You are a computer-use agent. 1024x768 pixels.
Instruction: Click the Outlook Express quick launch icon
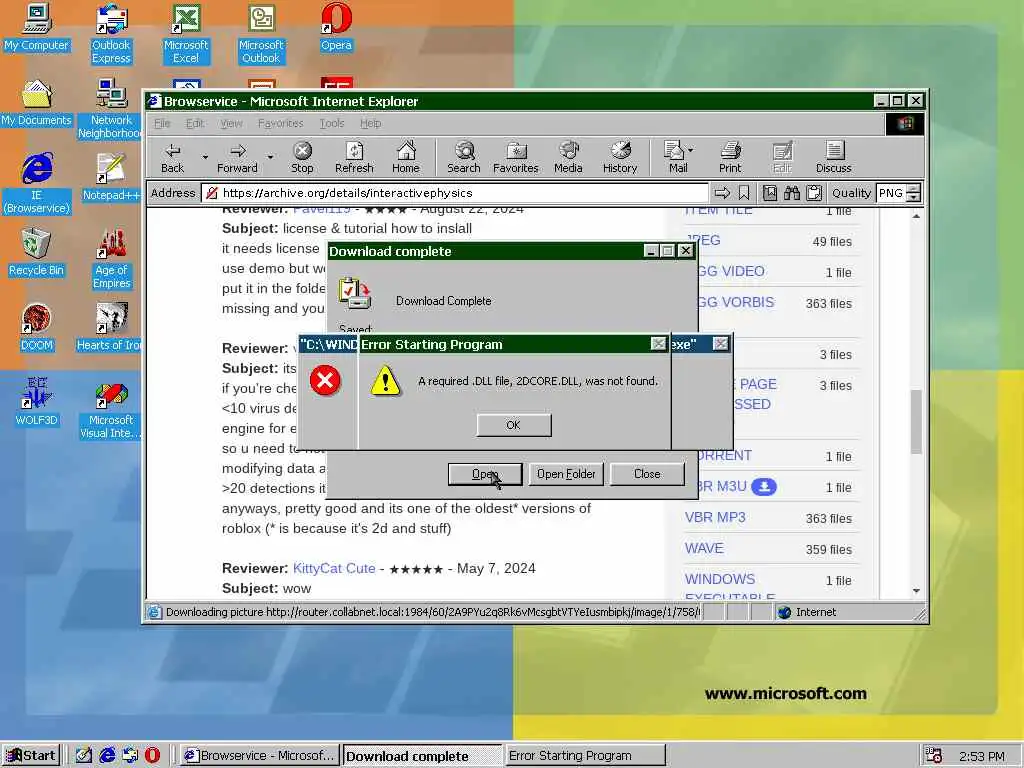[130, 756]
